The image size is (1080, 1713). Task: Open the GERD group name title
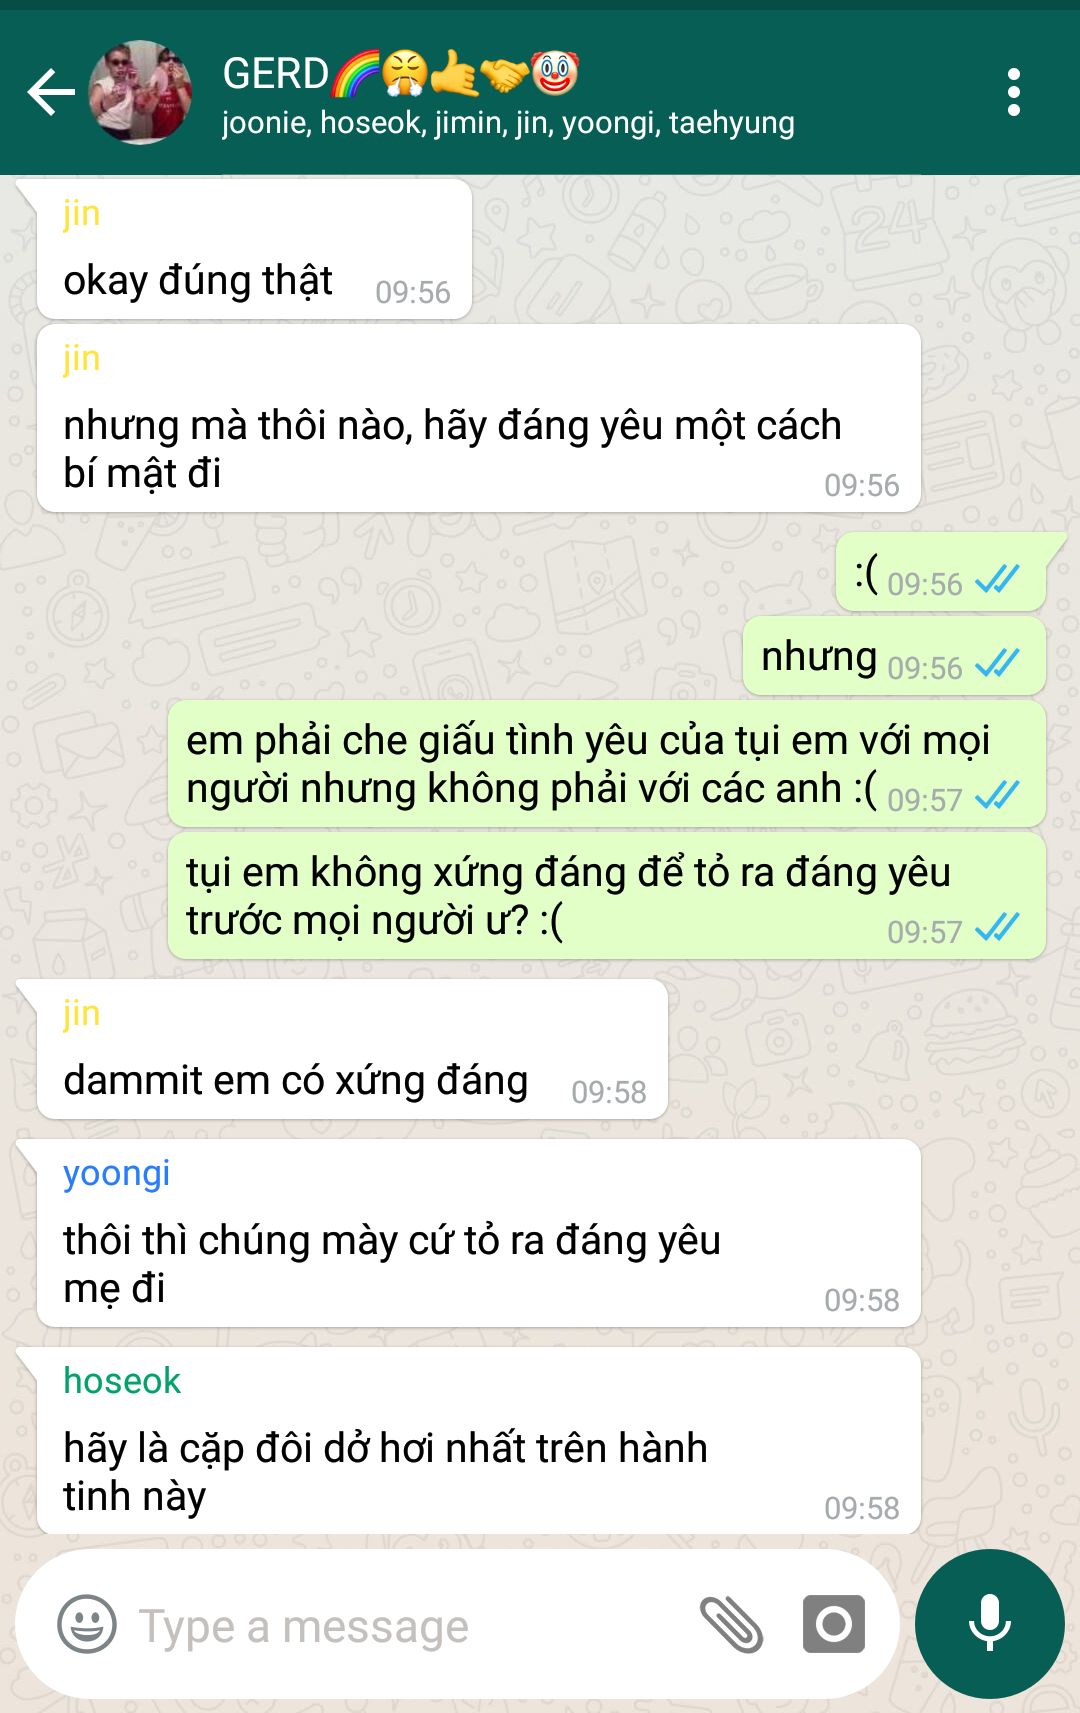400,73
